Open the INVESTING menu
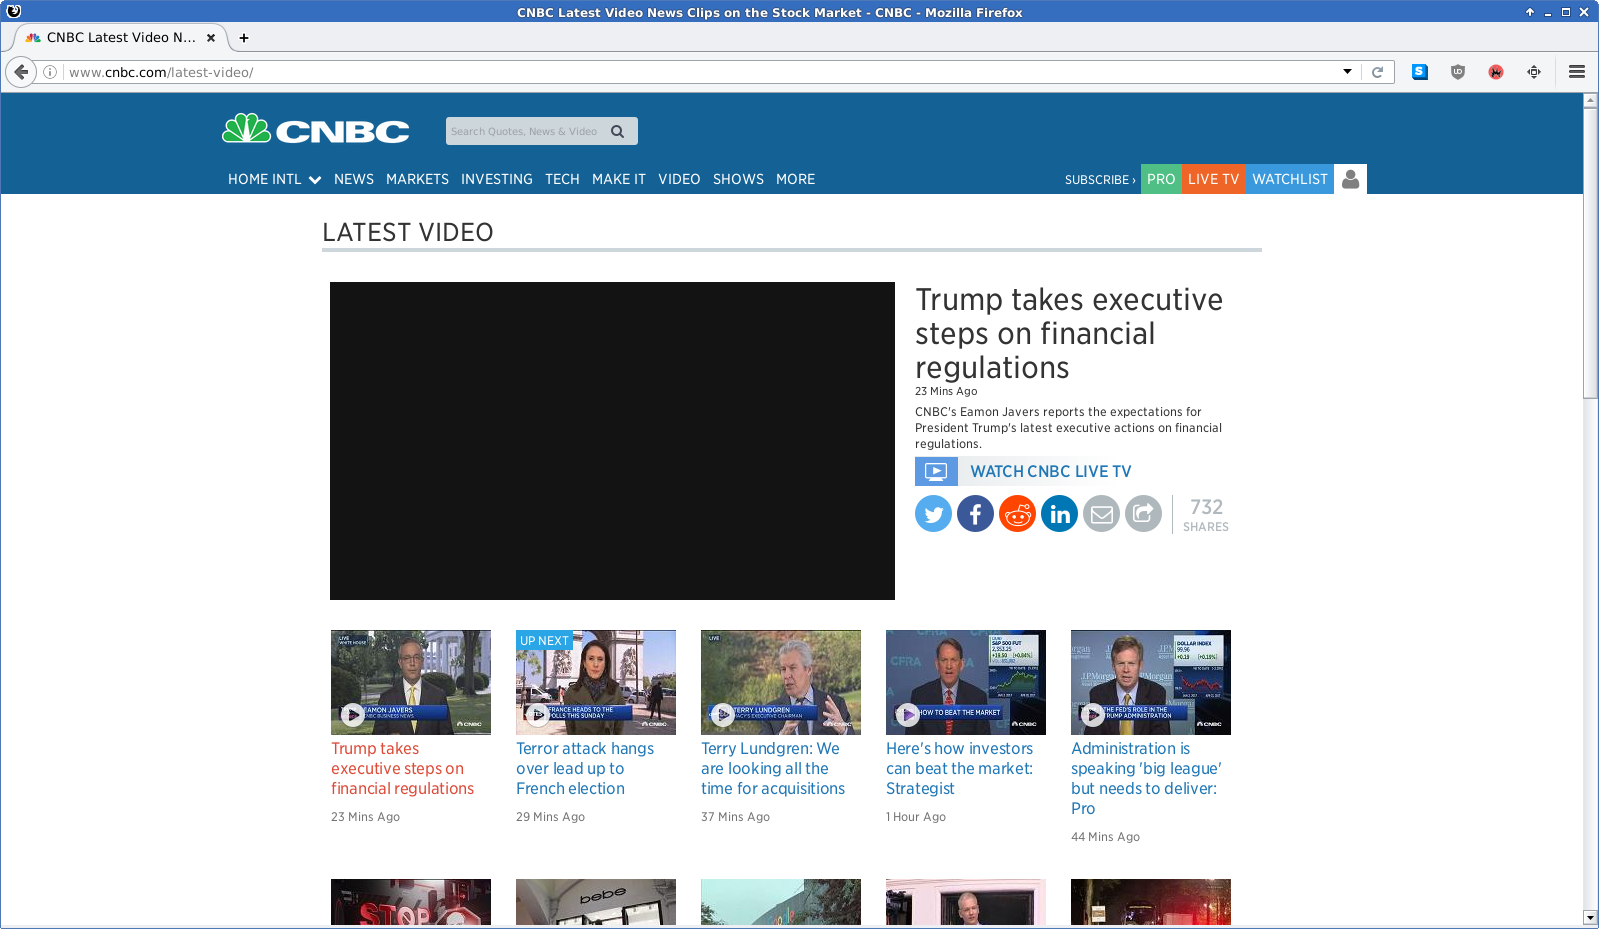The height and width of the screenshot is (929, 1599). point(497,179)
